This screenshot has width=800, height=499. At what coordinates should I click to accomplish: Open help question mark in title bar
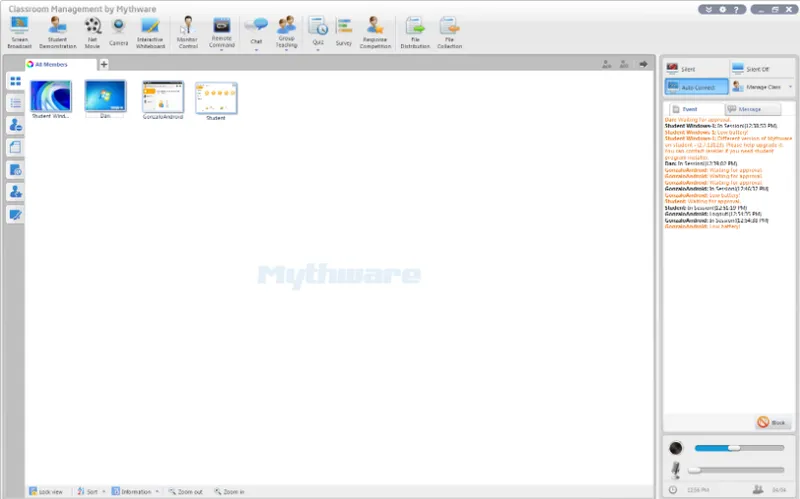[736, 9]
